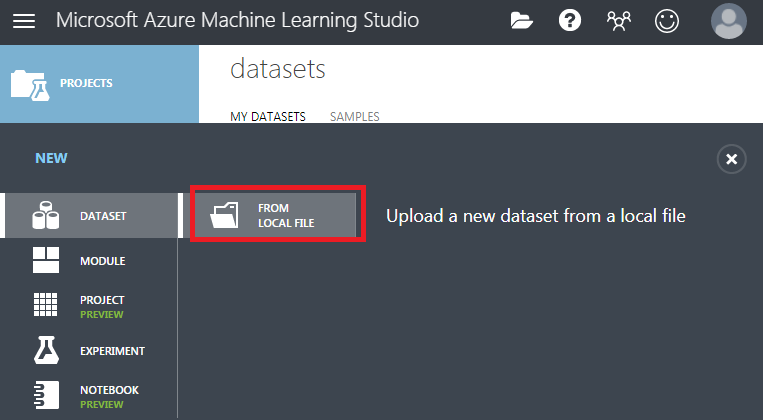The image size is (763, 420).
Task: Select Dataset in the New menu
Action: [89, 216]
